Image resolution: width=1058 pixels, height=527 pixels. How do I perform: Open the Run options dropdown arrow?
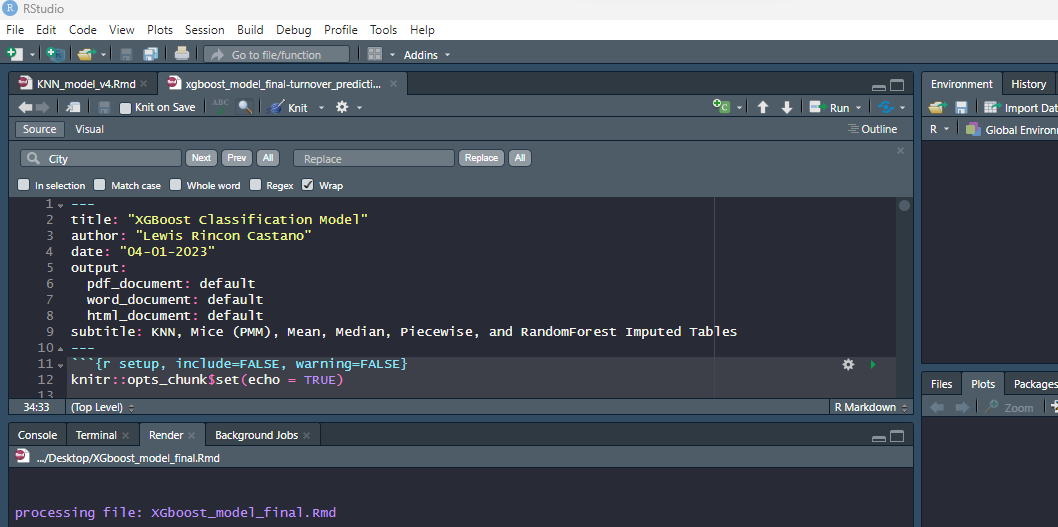tap(858, 108)
